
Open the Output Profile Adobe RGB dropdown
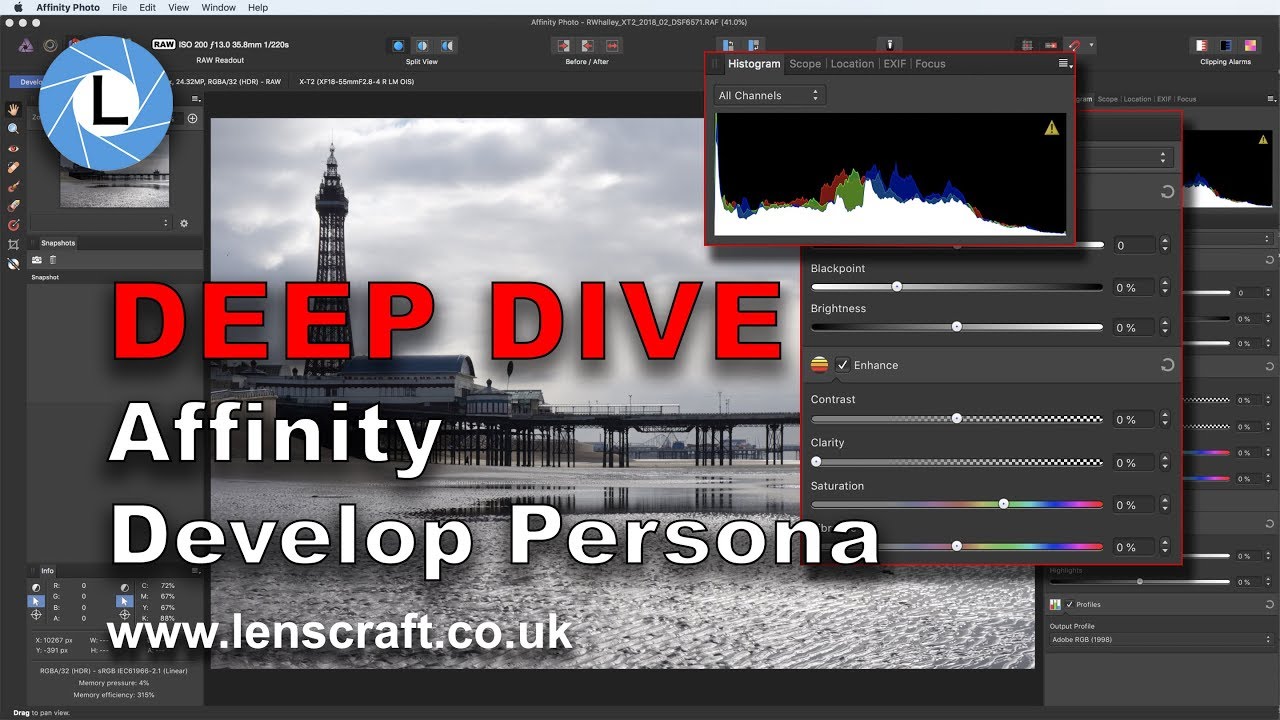1163,639
